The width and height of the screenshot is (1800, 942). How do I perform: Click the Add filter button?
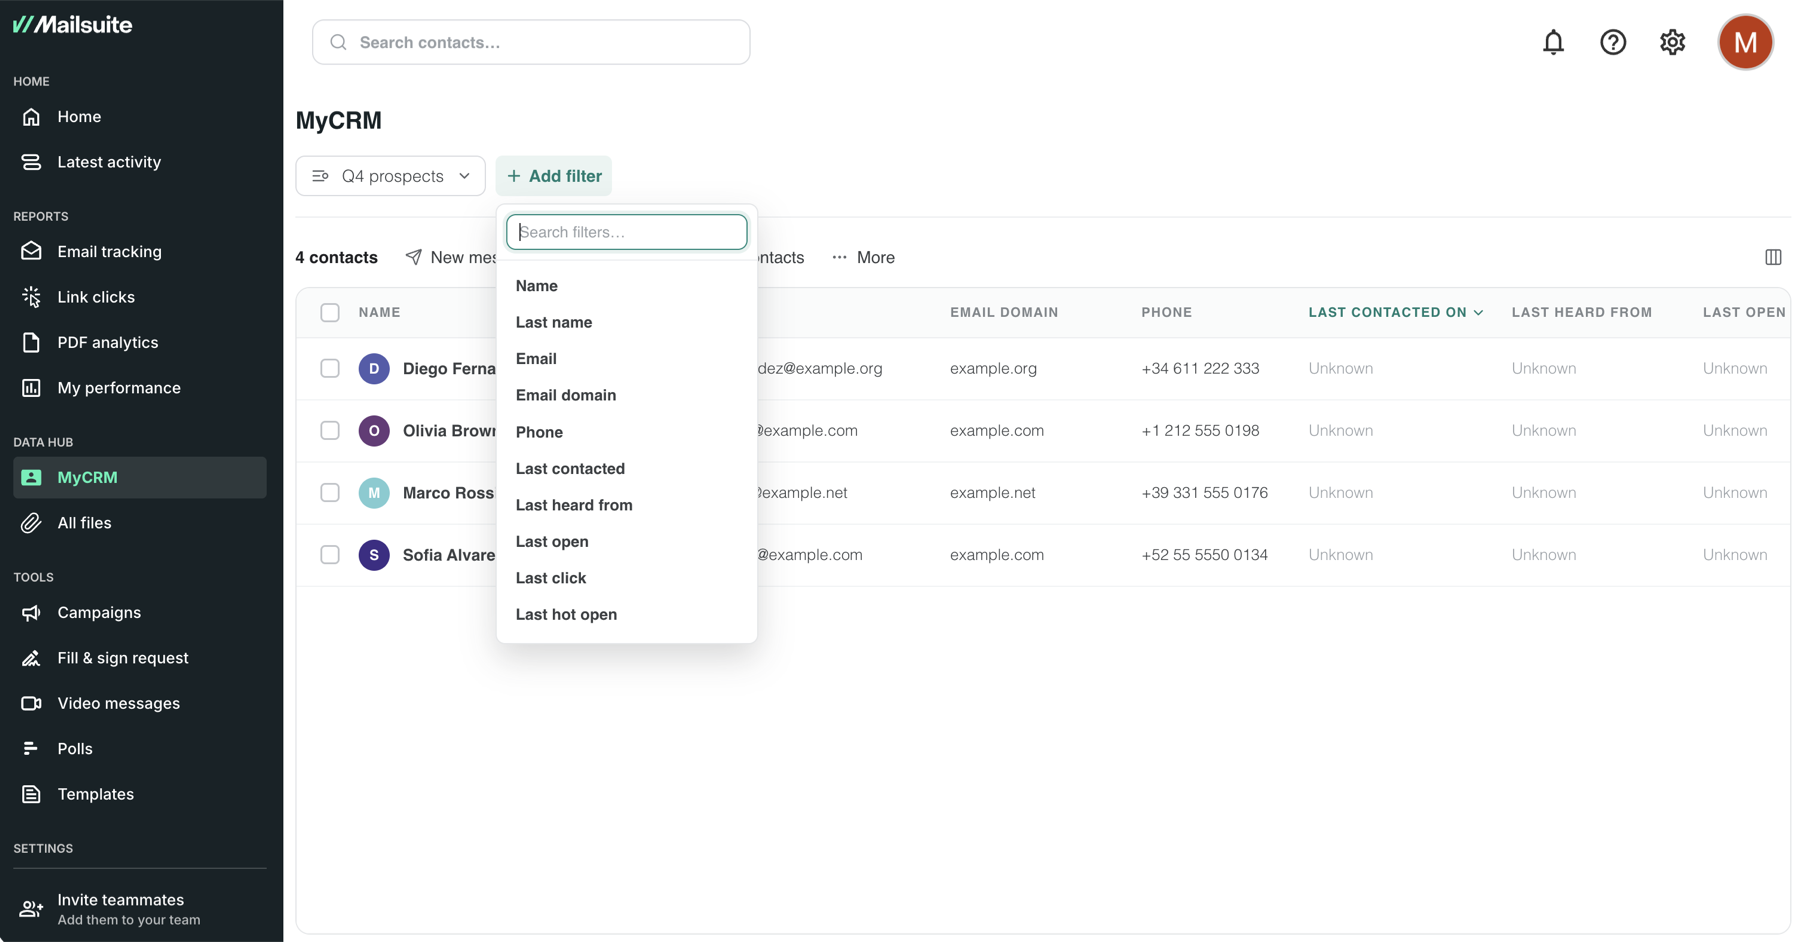554,176
